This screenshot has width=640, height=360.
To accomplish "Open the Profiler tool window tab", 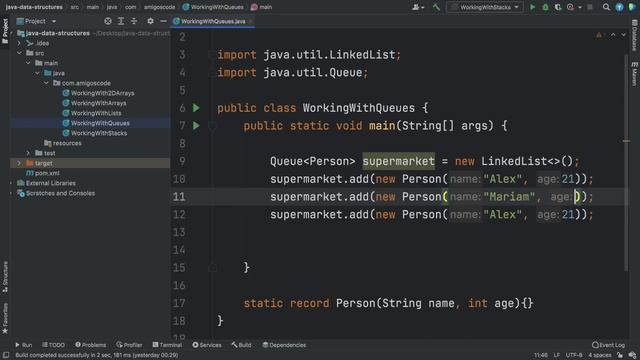I will click(129, 345).
